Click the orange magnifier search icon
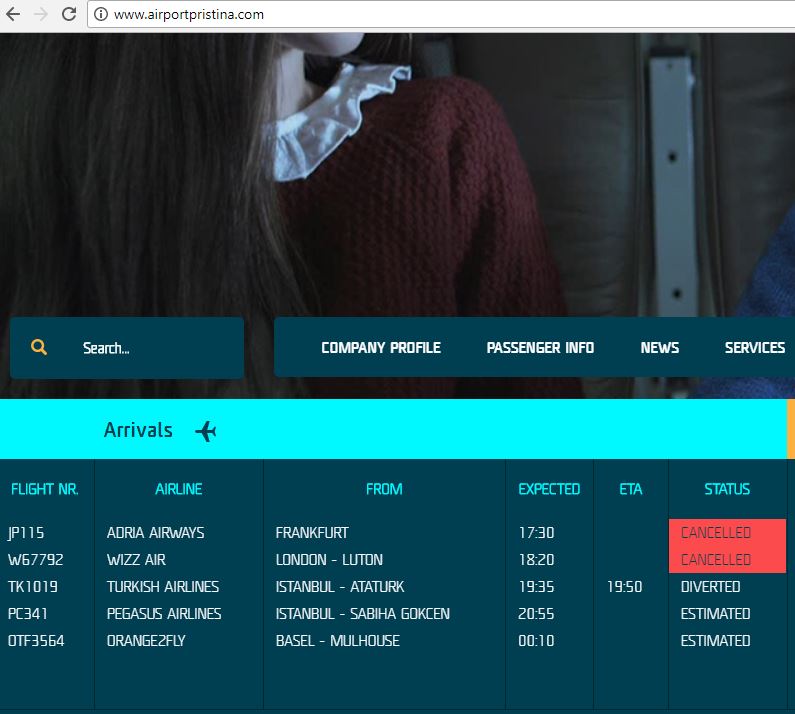The height and width of the screenshot is (714, 795). tap(39, 347)
